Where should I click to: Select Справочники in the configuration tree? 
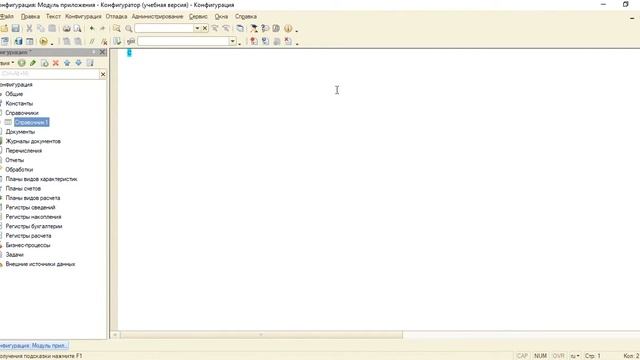[x=22, y=113]
